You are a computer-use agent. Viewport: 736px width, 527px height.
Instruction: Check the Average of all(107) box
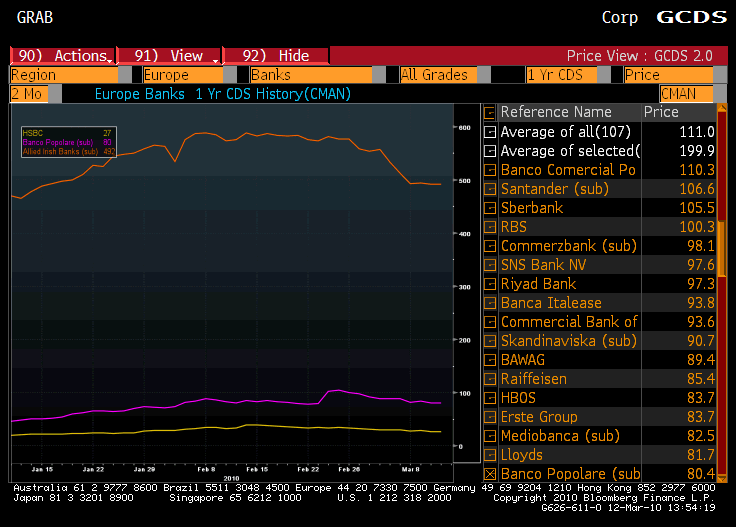pos(490,132)
